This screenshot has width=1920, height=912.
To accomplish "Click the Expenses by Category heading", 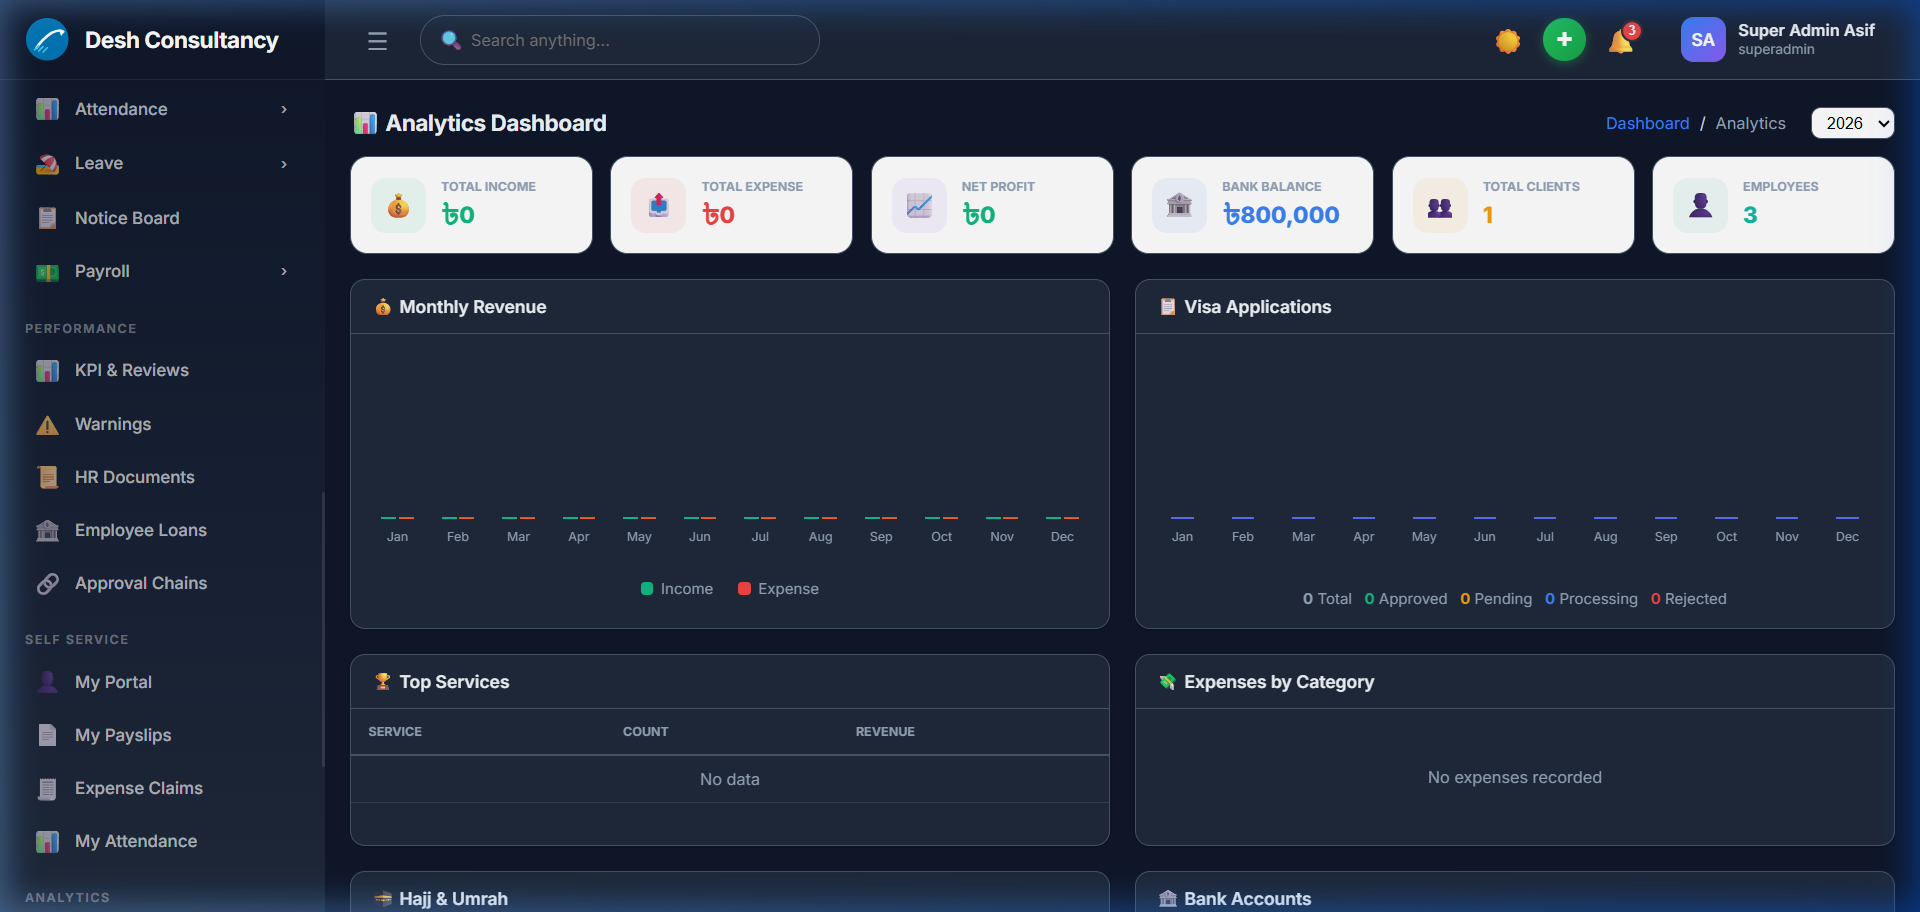I will pyautogui.click(x=1279, y=682).
